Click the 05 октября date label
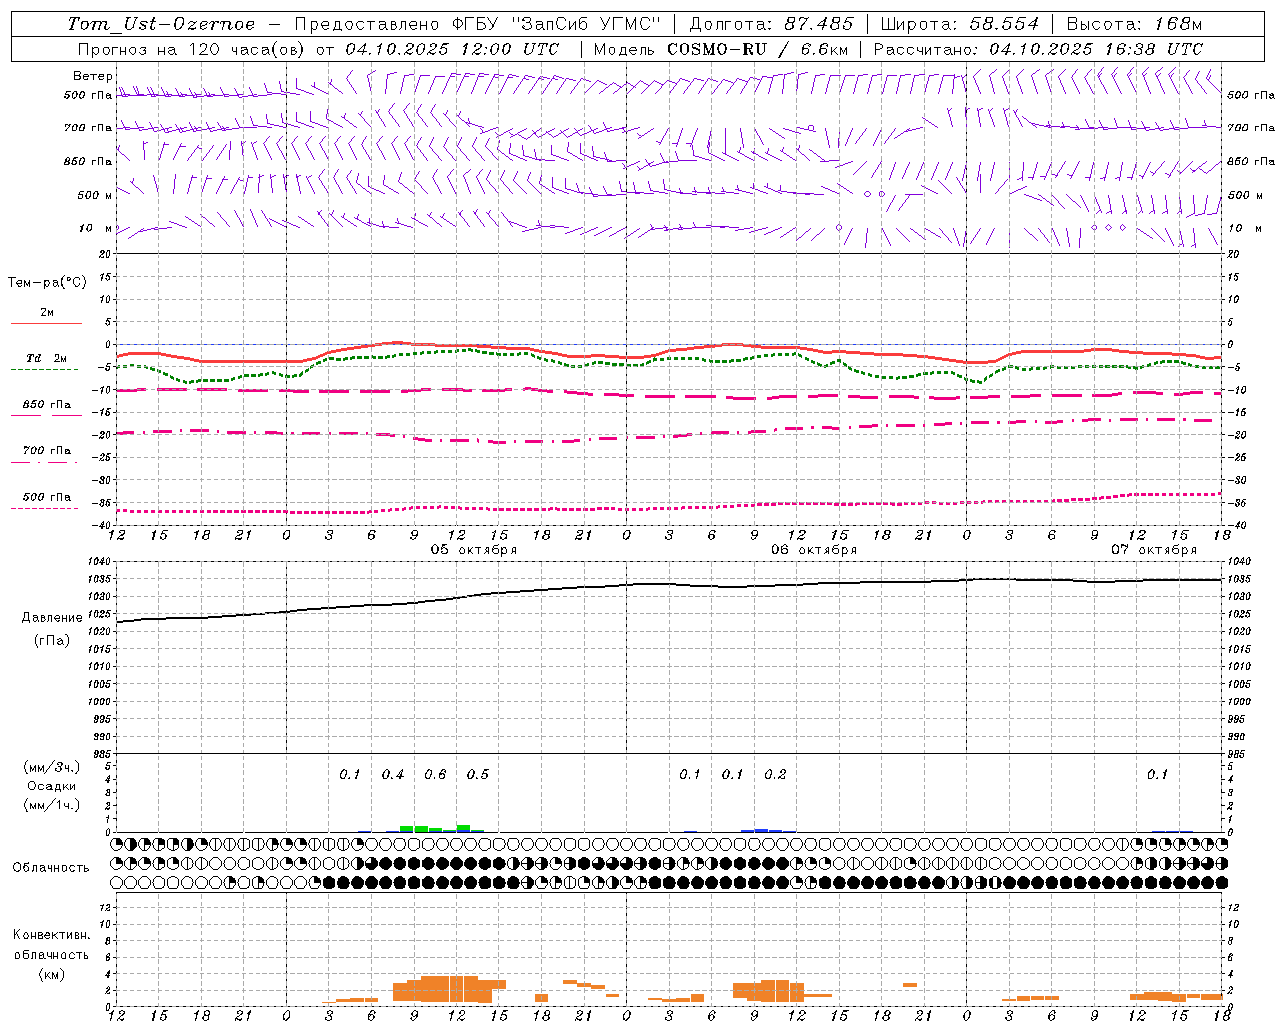 point(474,550)
